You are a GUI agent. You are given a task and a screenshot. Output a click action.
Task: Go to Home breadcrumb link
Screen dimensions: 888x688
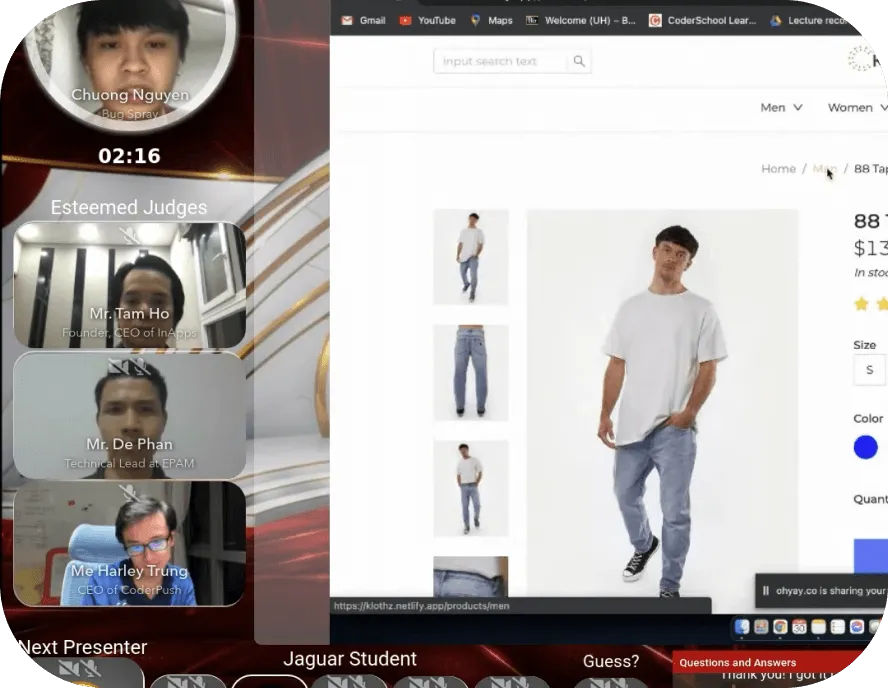[778, 169]
